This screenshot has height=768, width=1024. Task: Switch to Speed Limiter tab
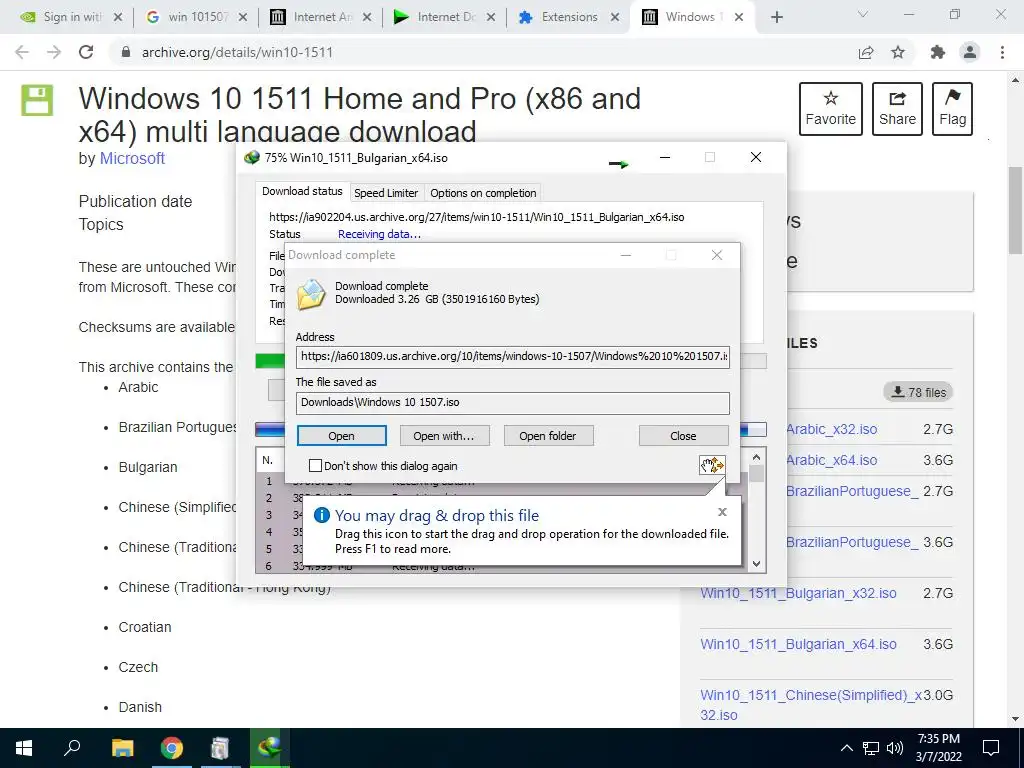386,193
